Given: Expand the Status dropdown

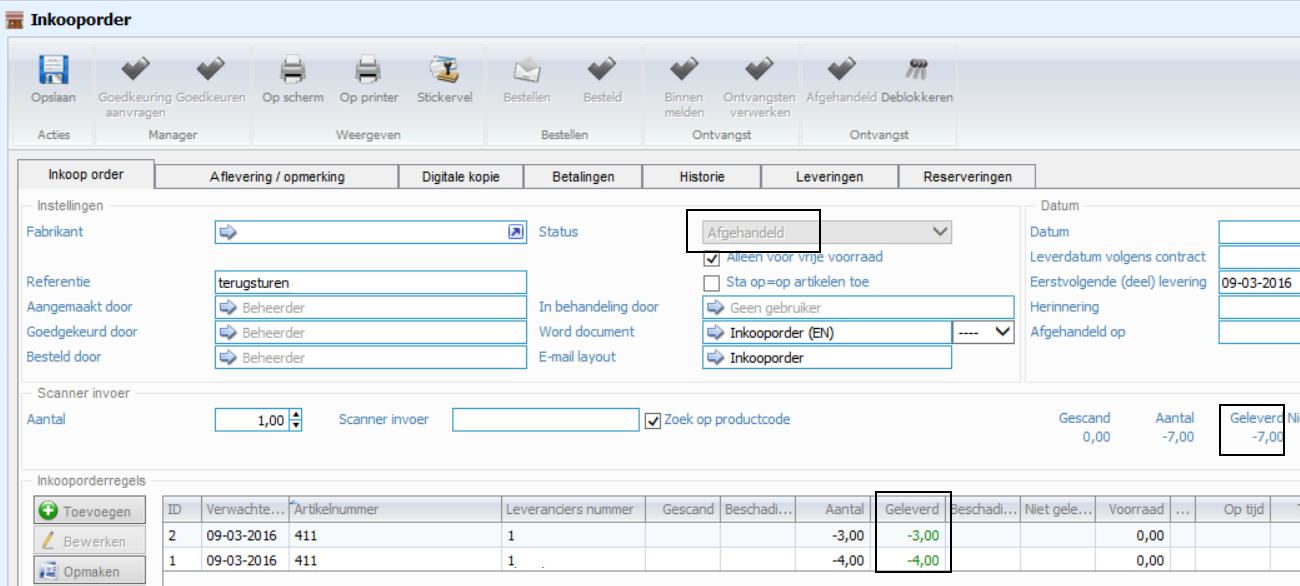Looking at the screenshot, I should pyautogui.click(x=939, y=232).
